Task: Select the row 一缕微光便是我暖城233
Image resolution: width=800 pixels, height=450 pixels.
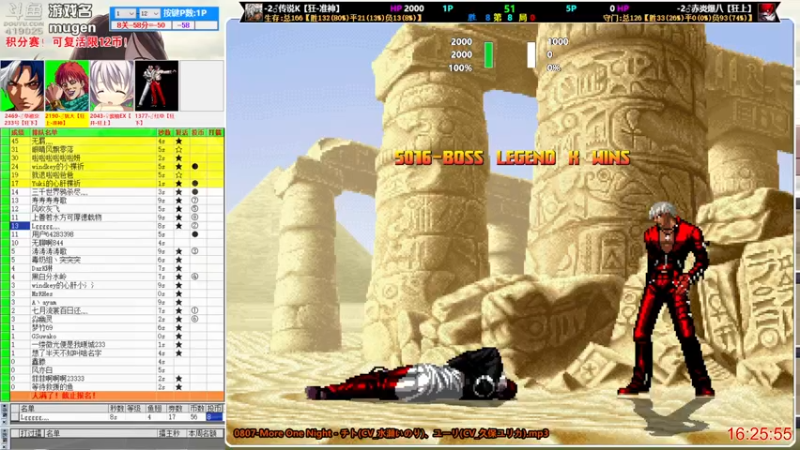Action: 117,344
